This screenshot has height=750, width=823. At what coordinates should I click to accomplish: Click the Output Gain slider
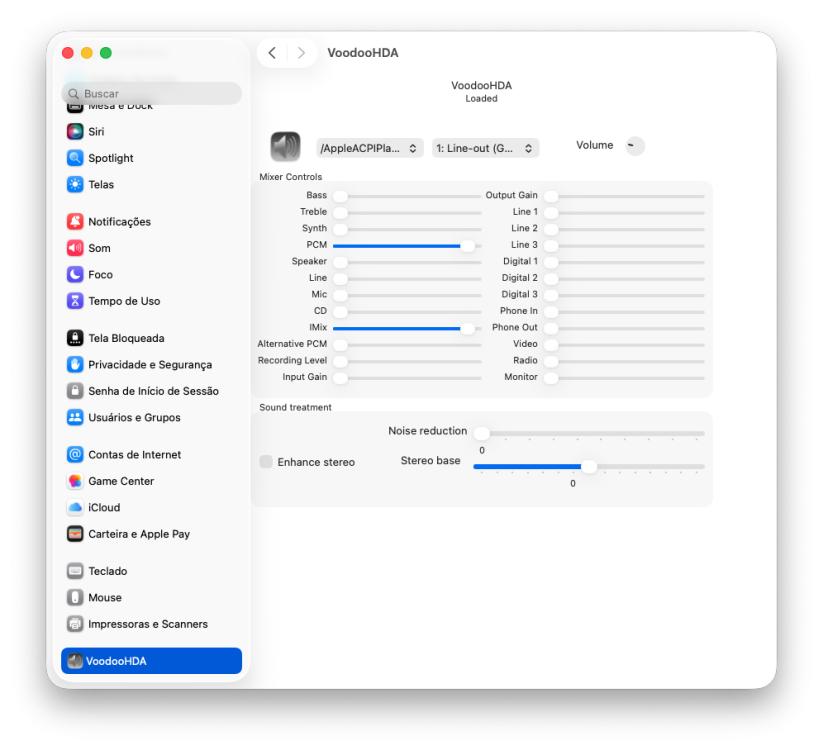click(x=624, y=196)
